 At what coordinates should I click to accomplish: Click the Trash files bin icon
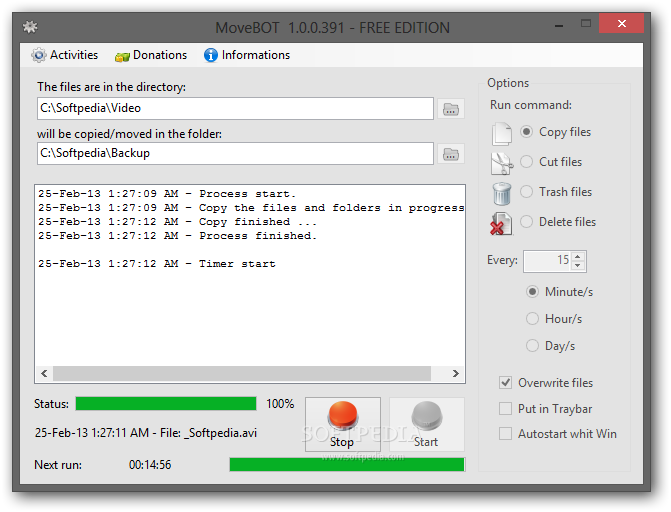502,193
